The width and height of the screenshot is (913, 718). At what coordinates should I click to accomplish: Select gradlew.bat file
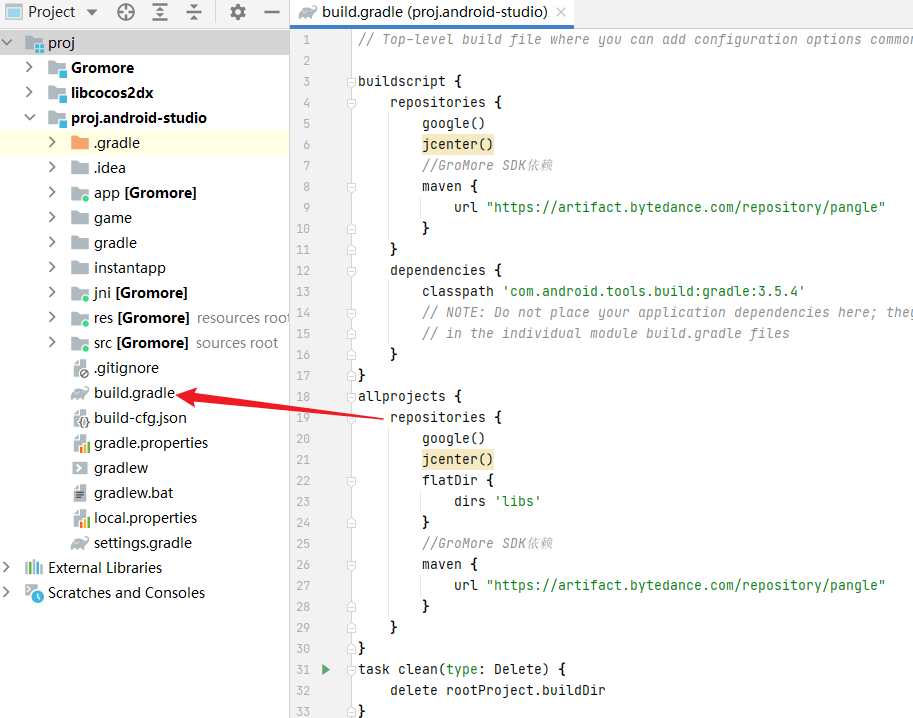(x=133, y=493)
